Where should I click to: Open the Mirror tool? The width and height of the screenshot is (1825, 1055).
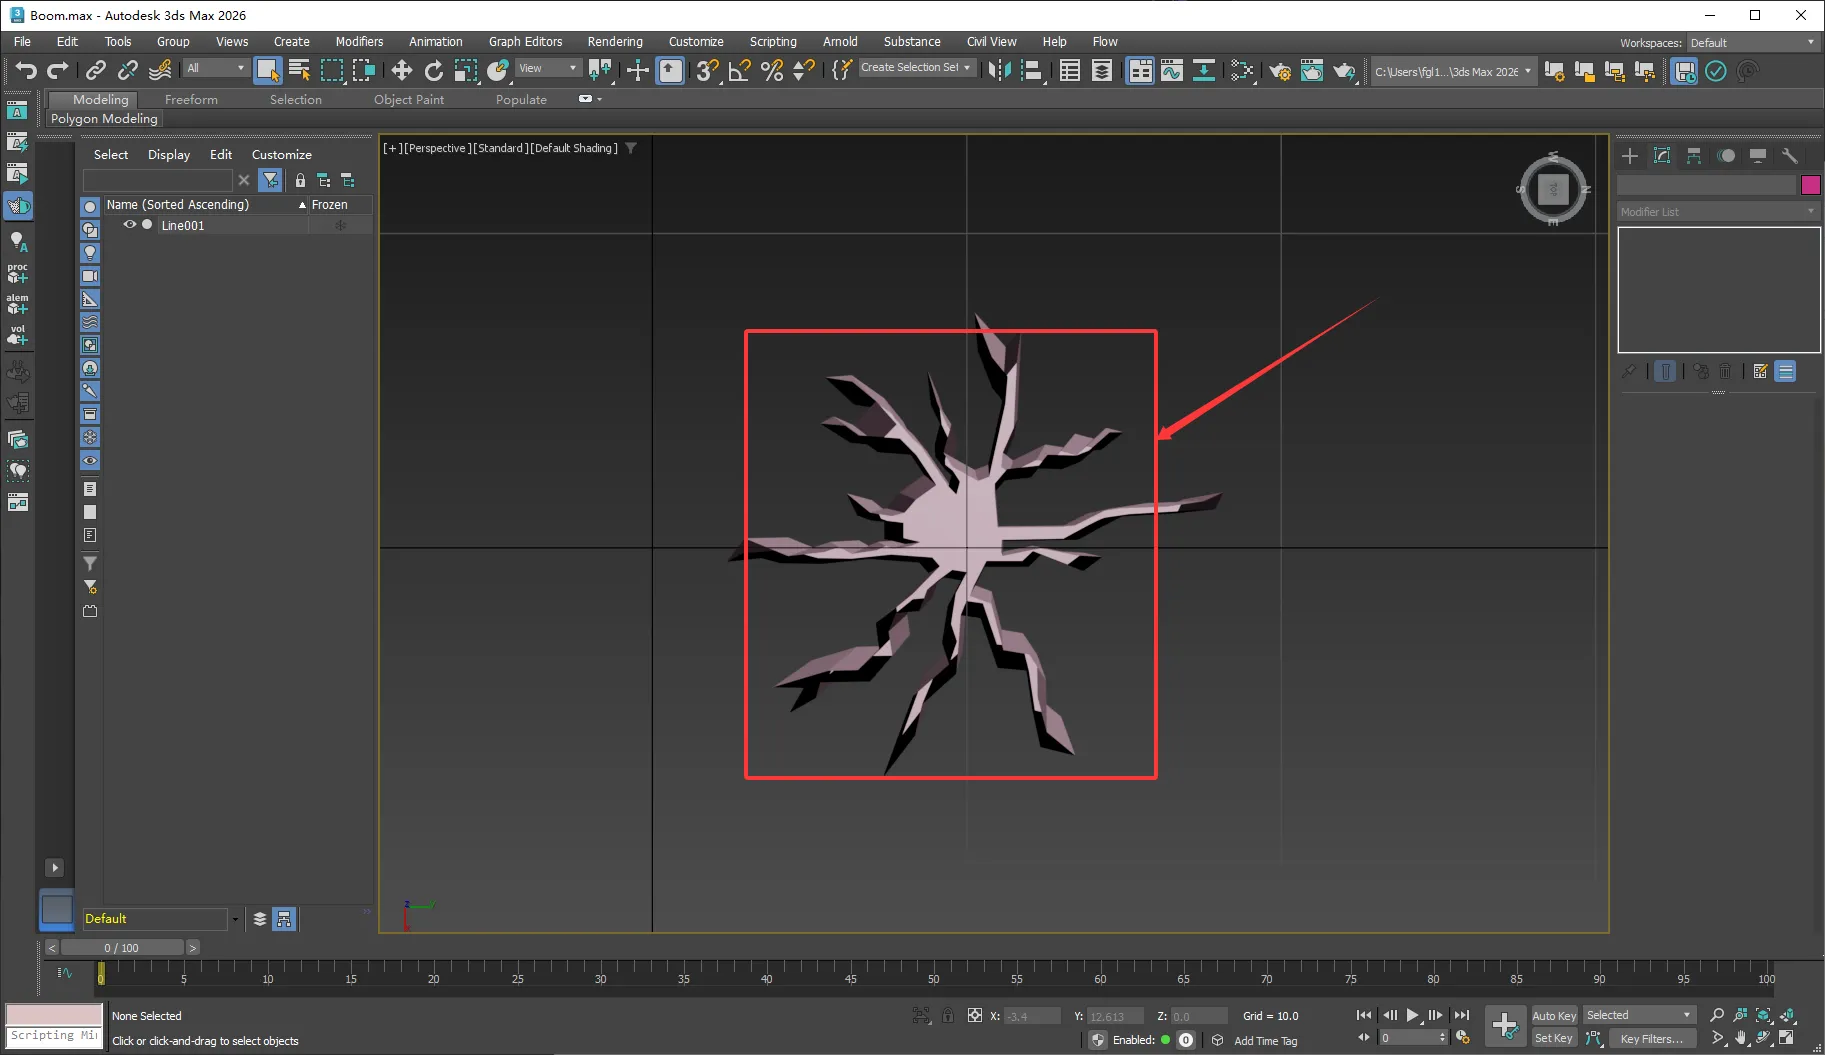[999, 70]
